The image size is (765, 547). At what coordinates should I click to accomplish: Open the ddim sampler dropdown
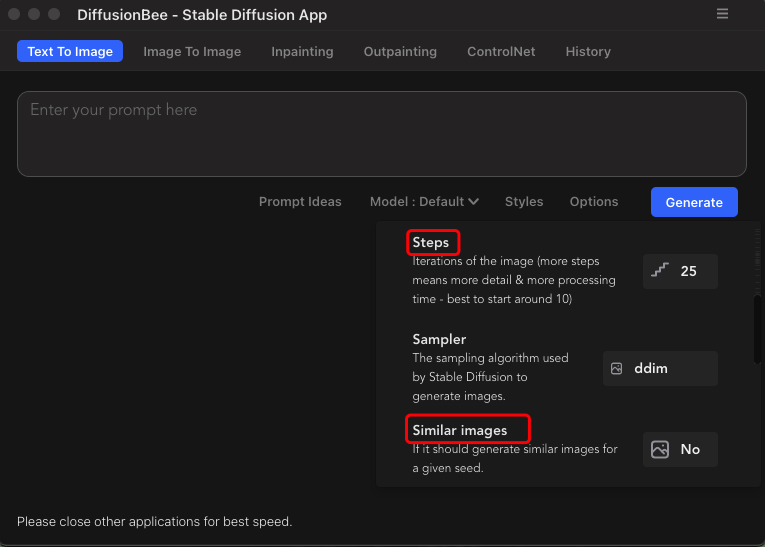[x=660, y=368]
